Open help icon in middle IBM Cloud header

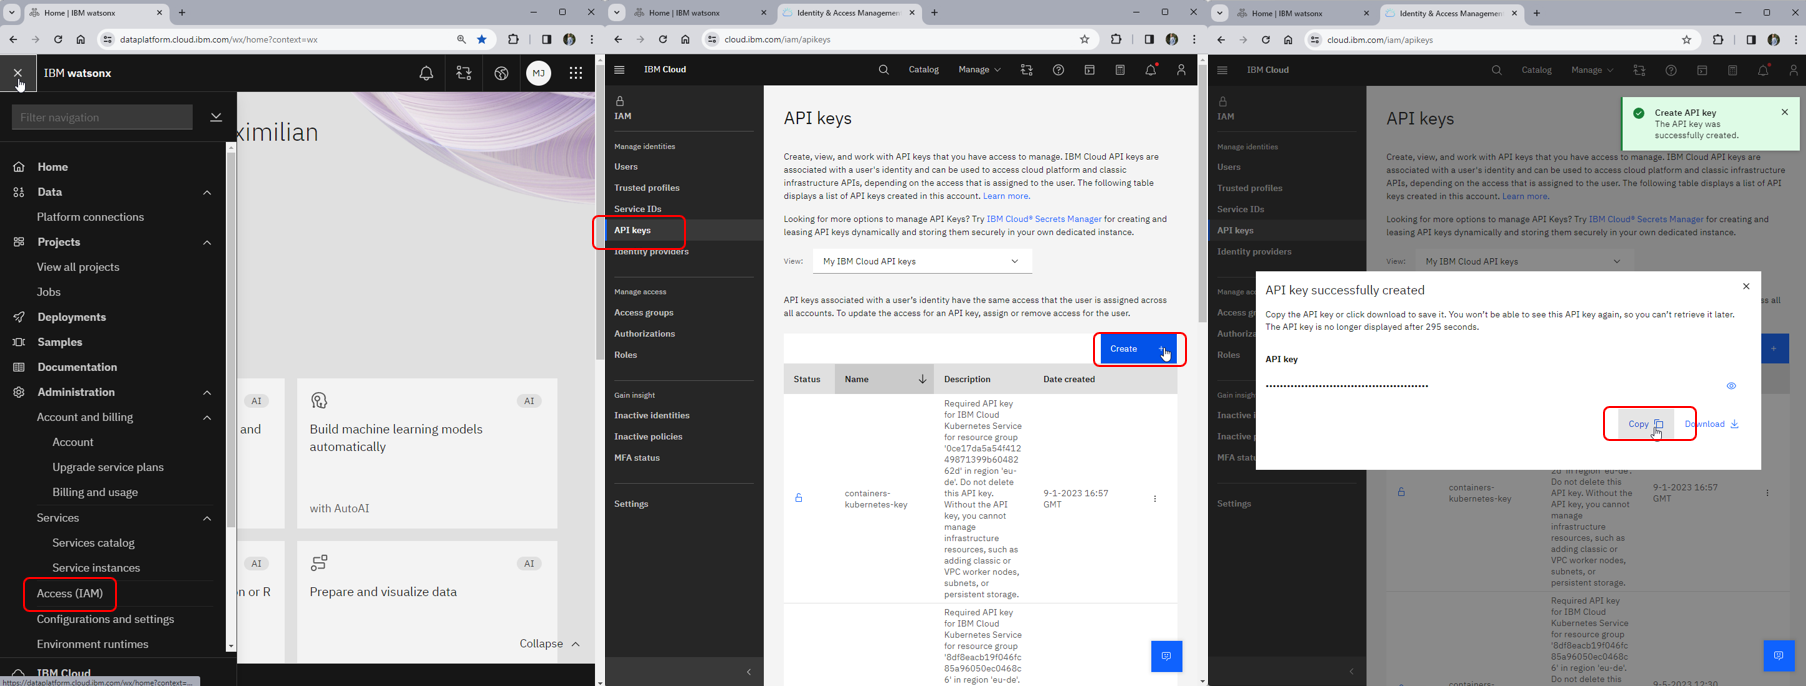1058,70
